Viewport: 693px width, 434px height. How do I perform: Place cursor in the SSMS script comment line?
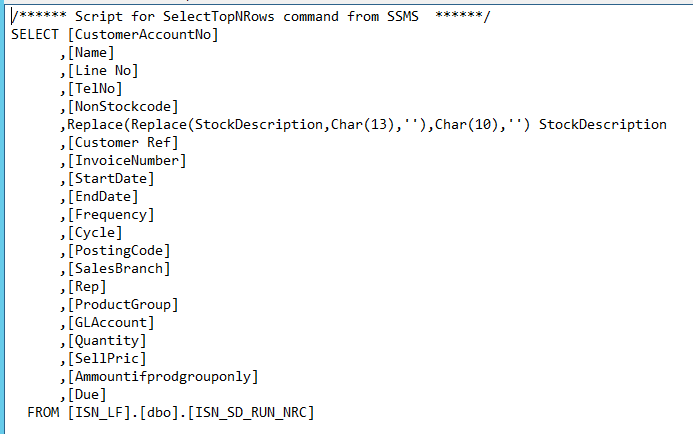click(x=251, y=16)
